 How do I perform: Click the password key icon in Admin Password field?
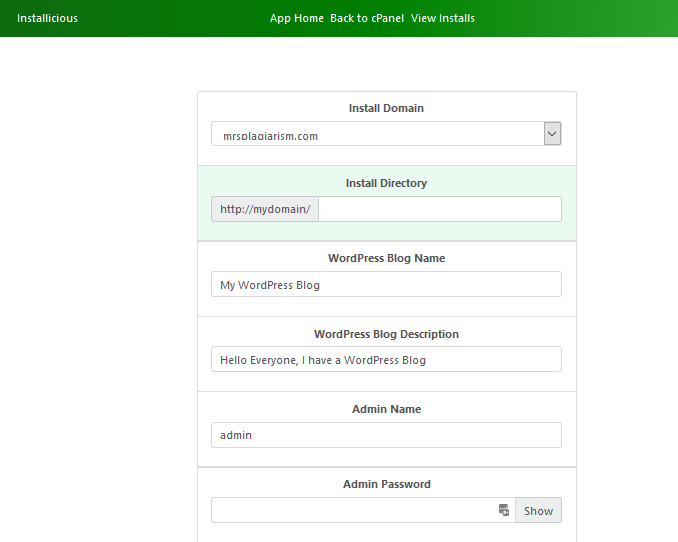[x=504, y=510]
